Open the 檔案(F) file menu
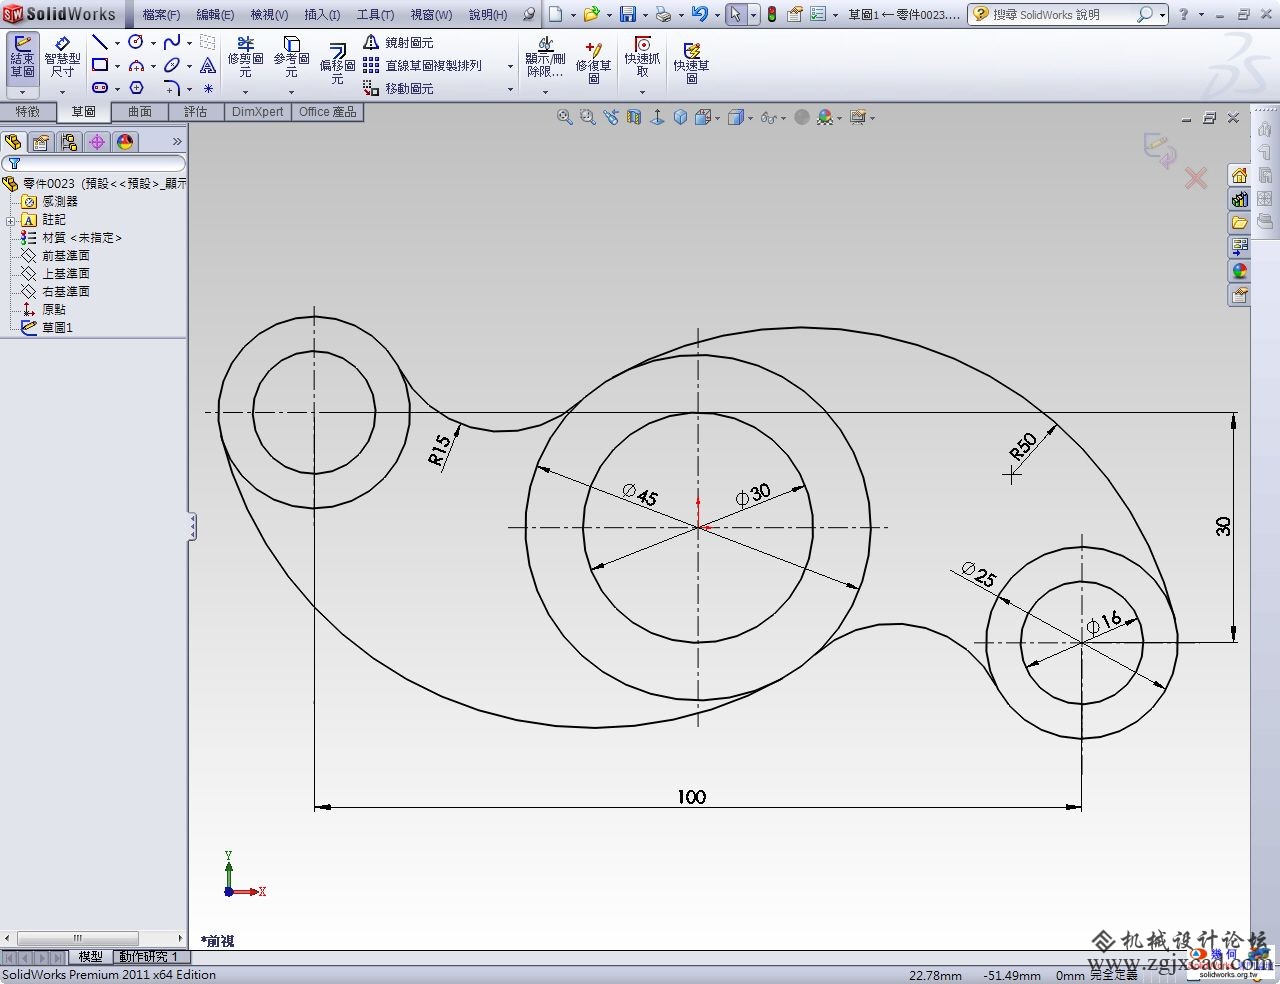Viewport: 1280px width, 984px height. 161,14
